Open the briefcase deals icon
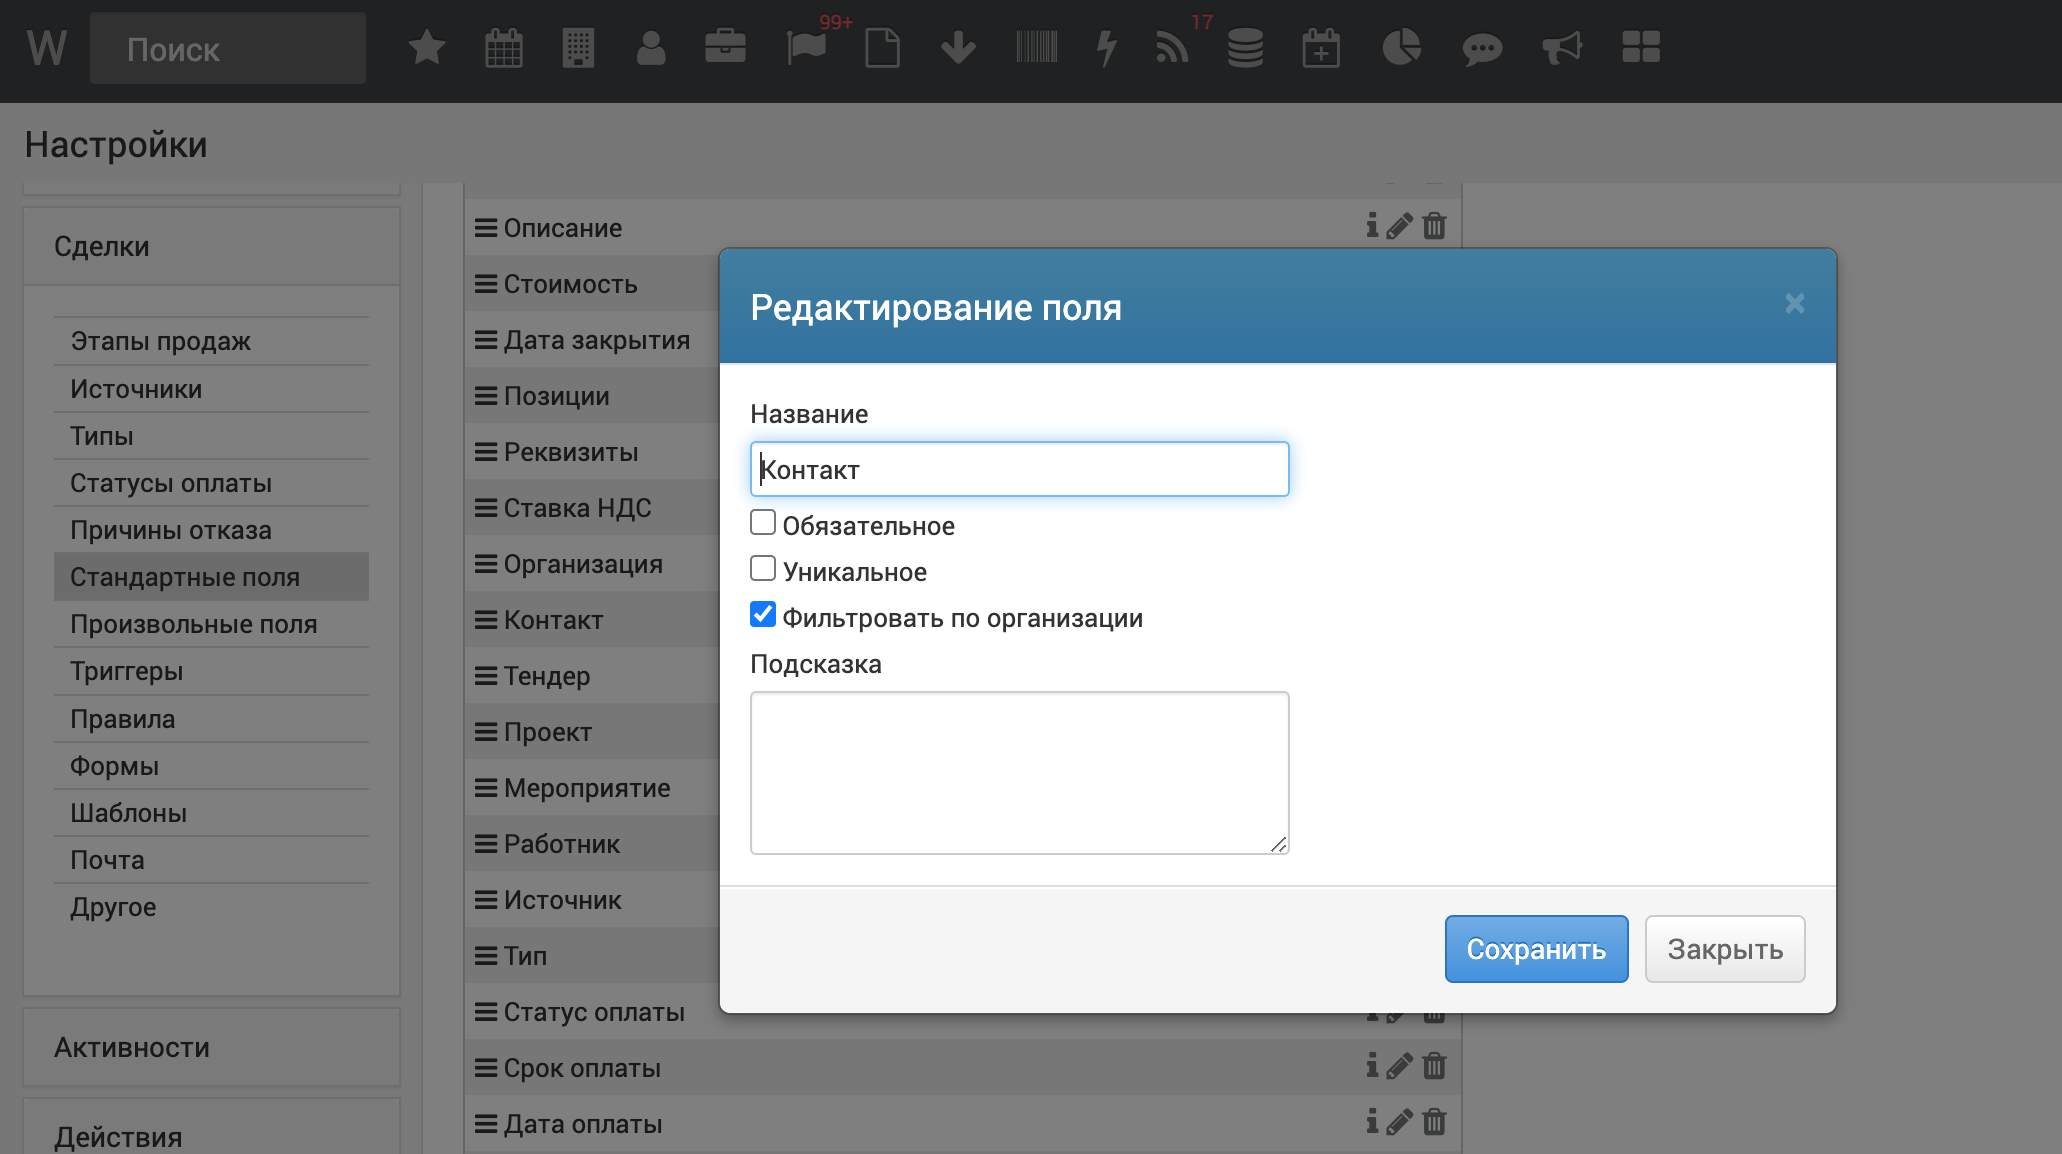The width and height of the screenshot is (2062, 1154). 725,47
